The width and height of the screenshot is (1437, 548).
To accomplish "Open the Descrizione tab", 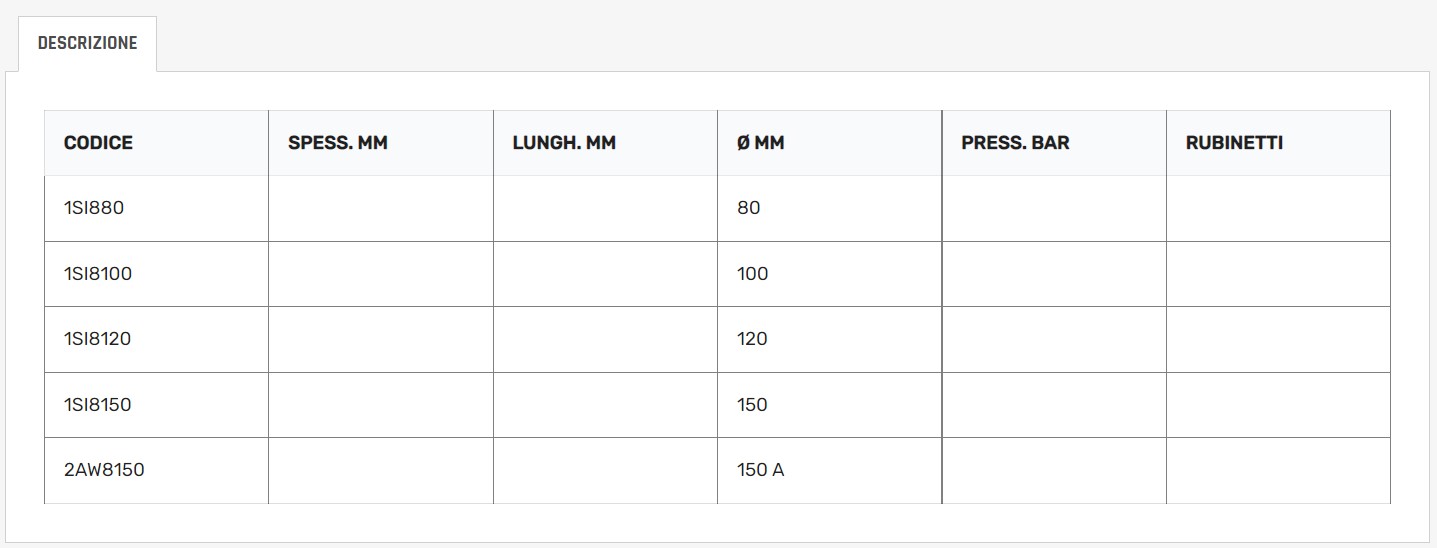I will click(87, 44).
